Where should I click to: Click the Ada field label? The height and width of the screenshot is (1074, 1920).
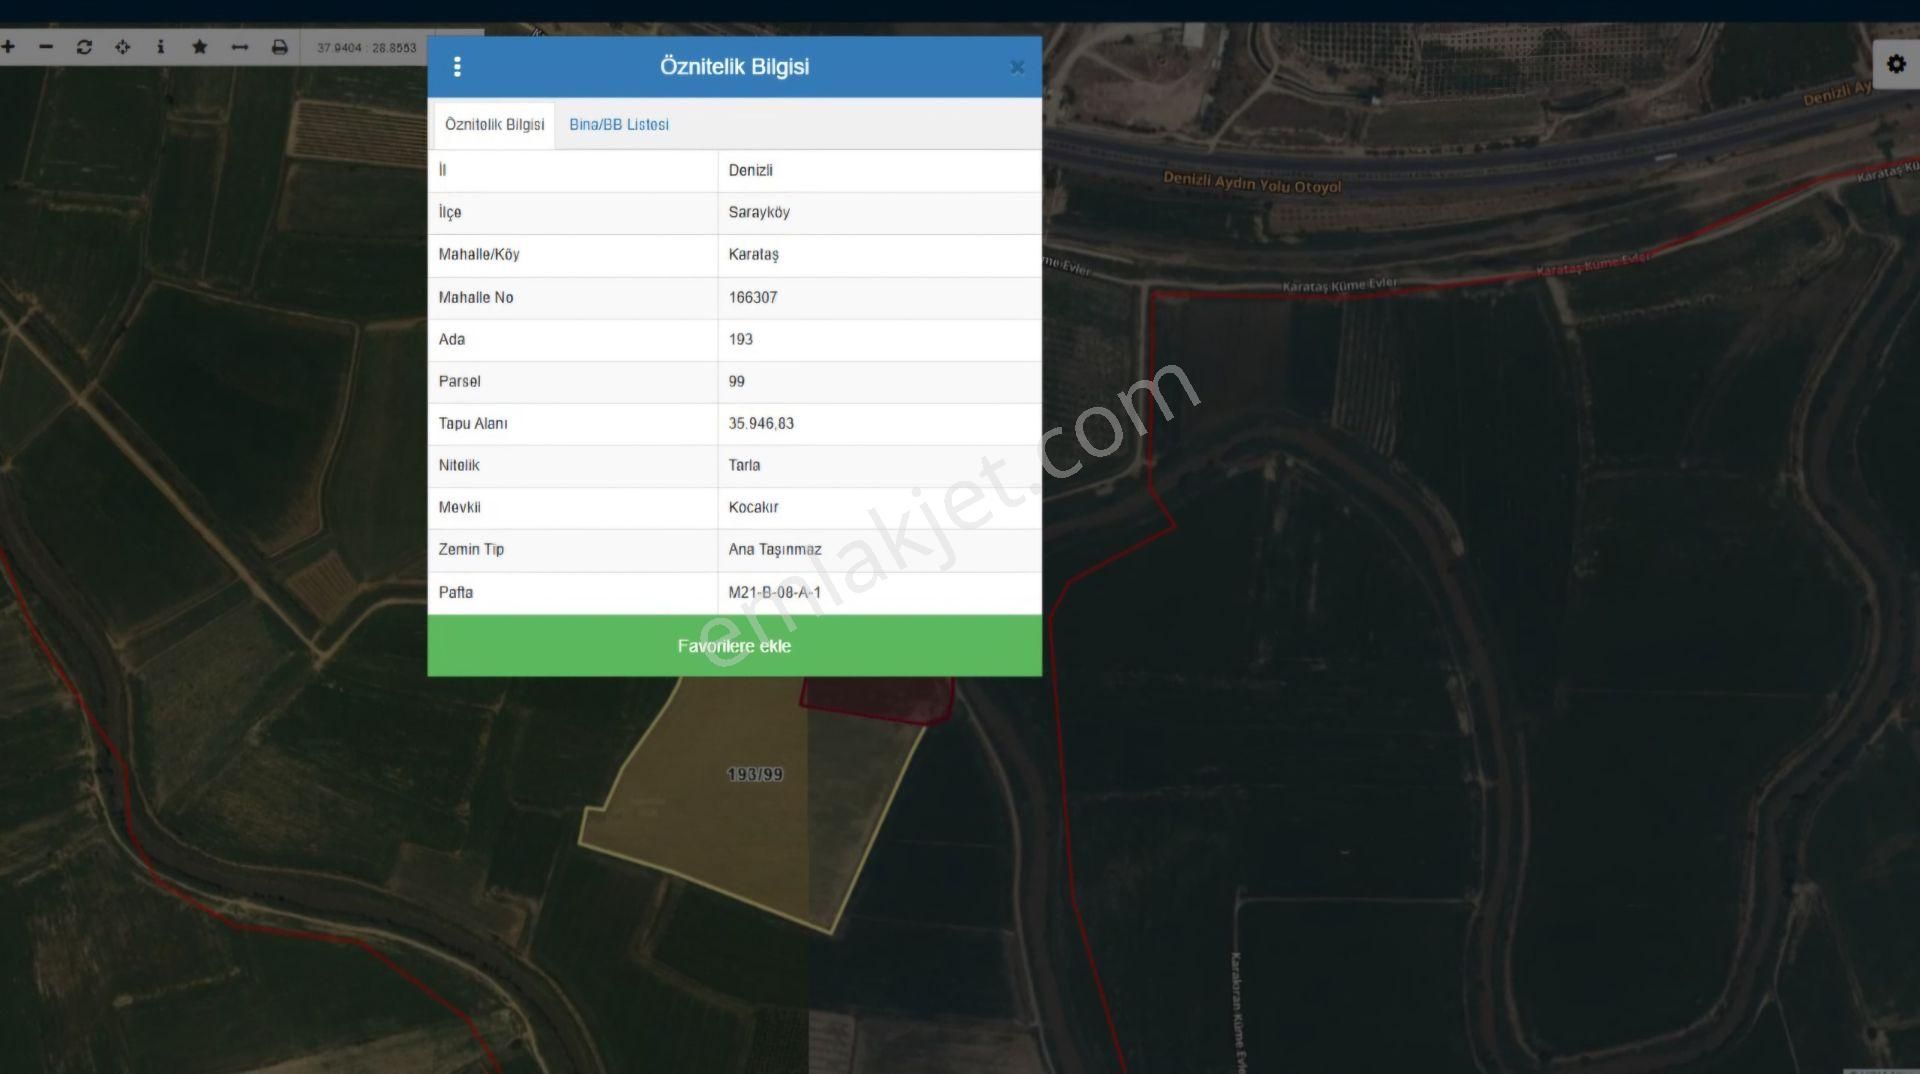(452, 339)
